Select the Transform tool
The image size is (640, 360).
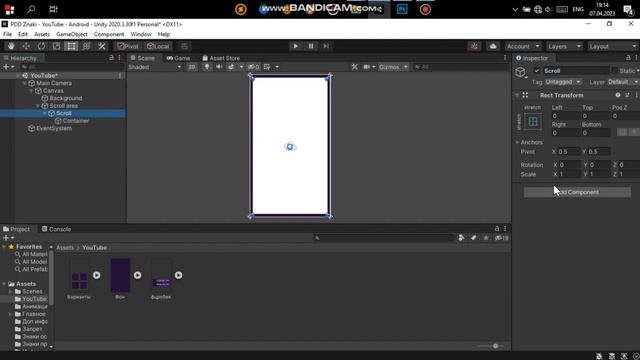pyautogui.click(x=87, y=46)
